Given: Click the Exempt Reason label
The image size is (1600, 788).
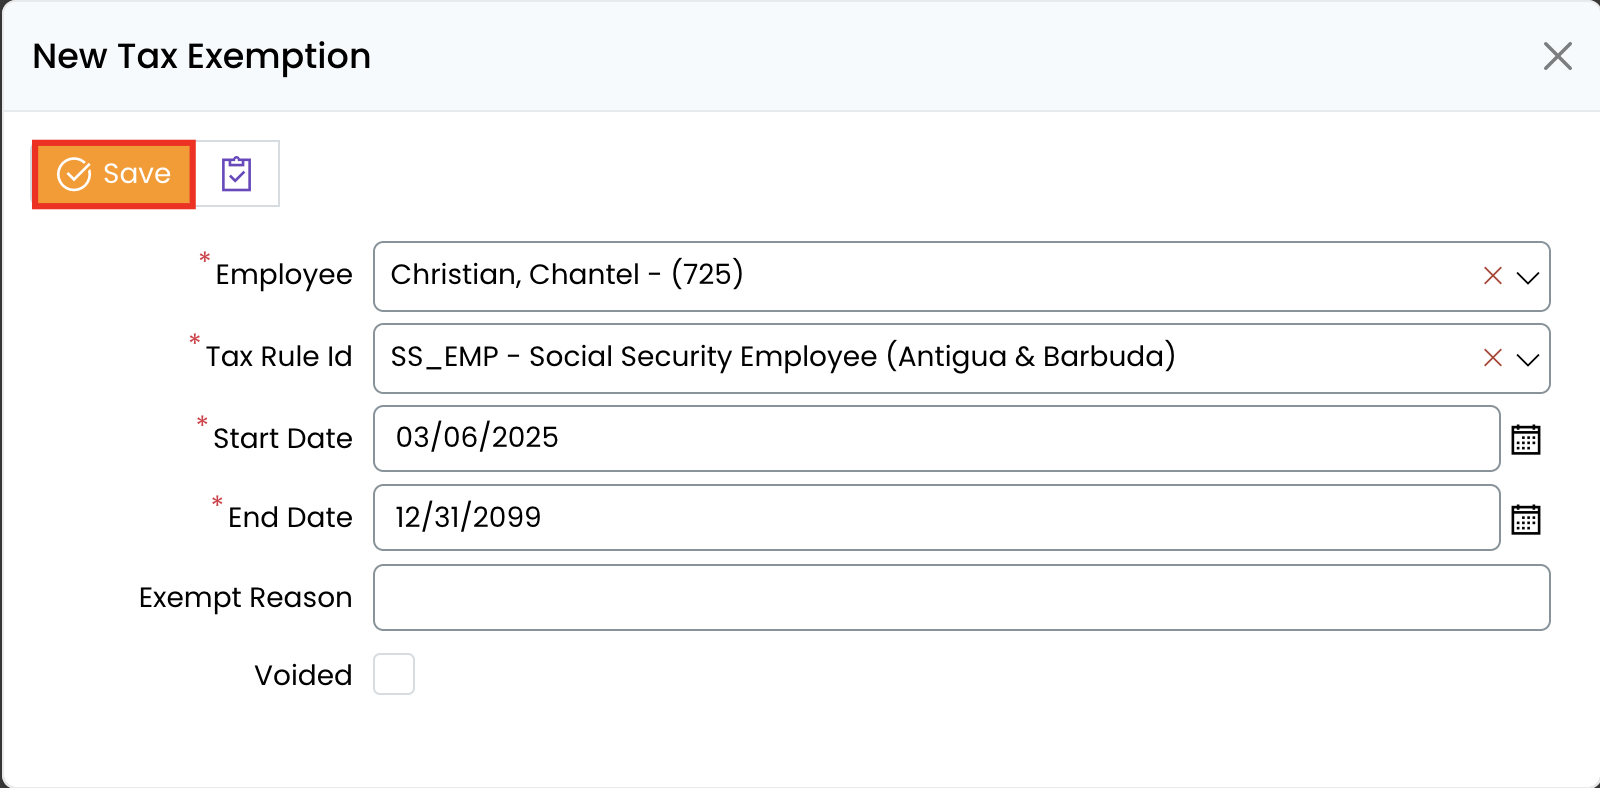Looking at the screenshot, I should pyautogui.click(x=245, y=598).
